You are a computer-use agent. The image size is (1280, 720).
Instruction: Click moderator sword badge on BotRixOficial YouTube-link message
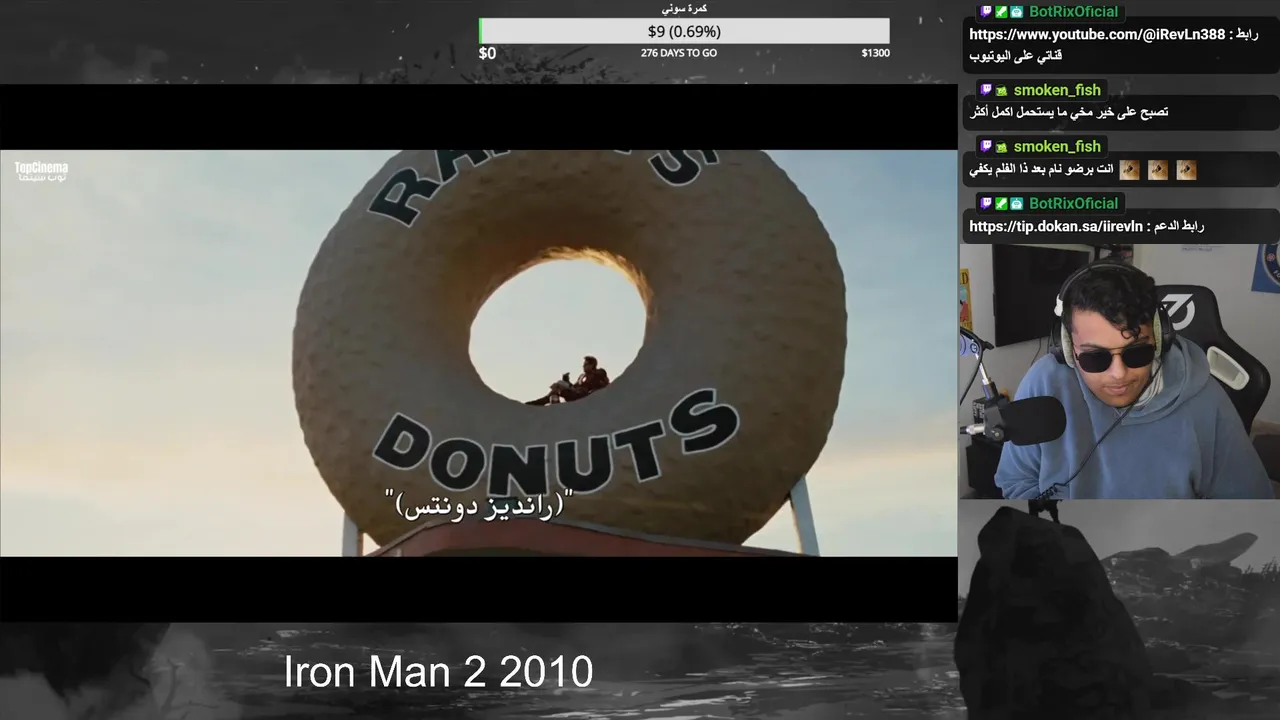coord(1000,12)
